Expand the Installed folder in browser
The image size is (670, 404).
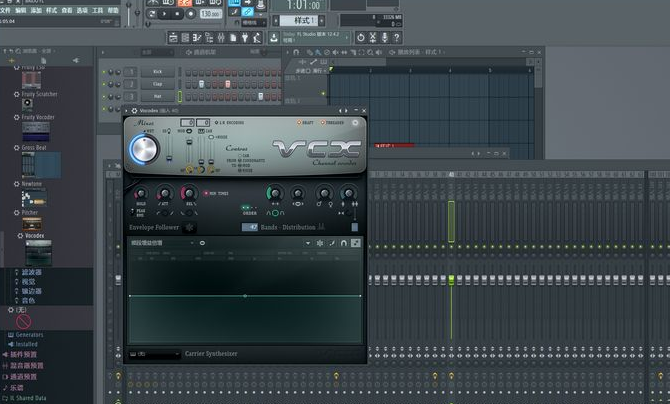point(26,344)
